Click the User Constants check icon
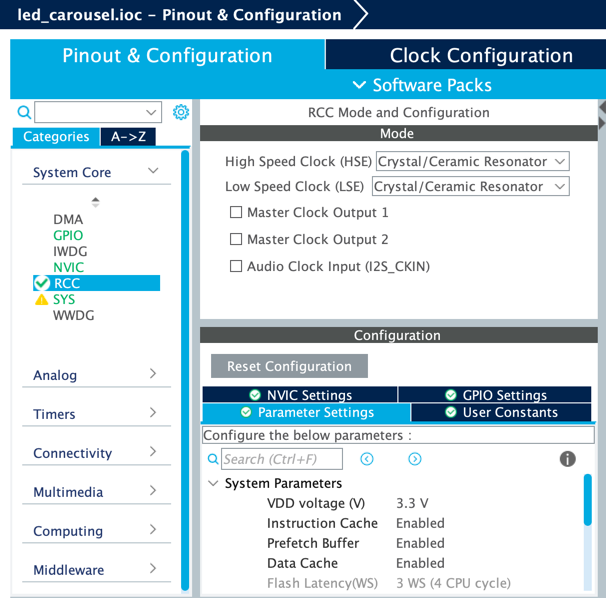The width and height of the screenshot is (606, 598). tap(451, 412)
